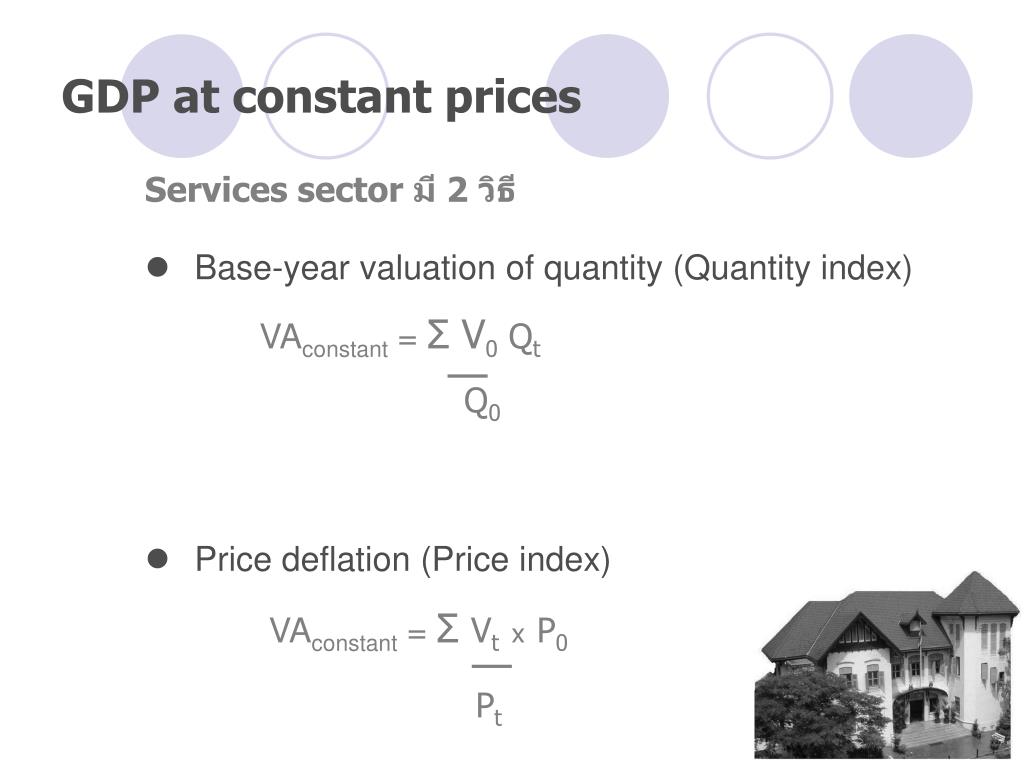The width and height of the screenshot is (1024, 768).
Task: Click the first filled lavender circle
Action: pos(182,96)
